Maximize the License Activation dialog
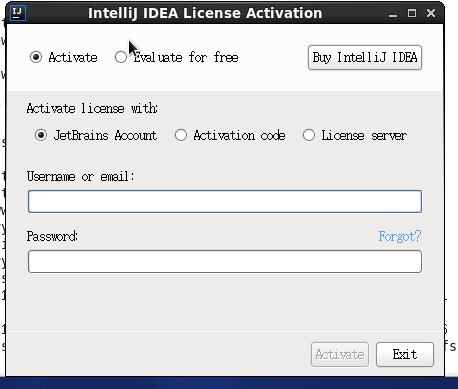The height and width of the screenshot is (389, 458). (412, 13)
